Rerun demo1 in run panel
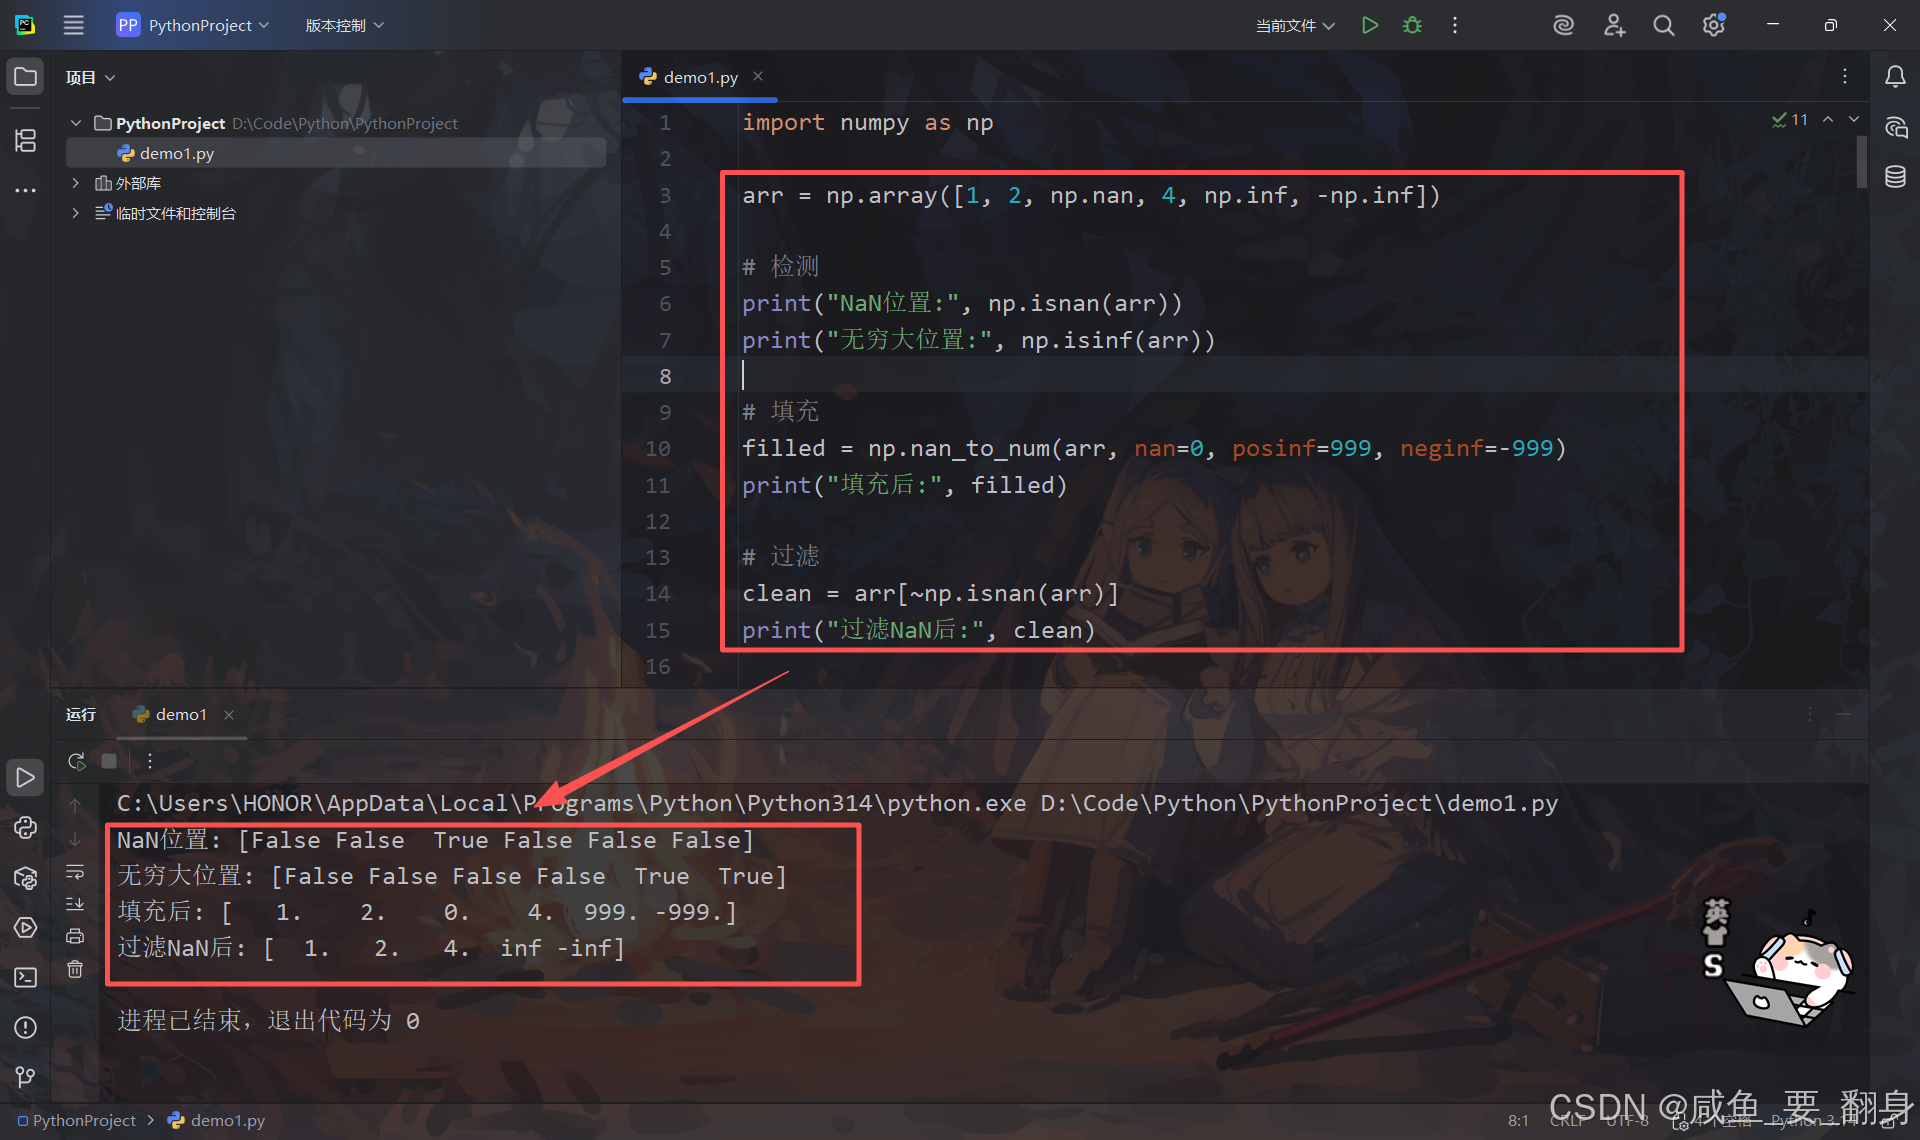The image size is (1920, 1140). point(76,761)
